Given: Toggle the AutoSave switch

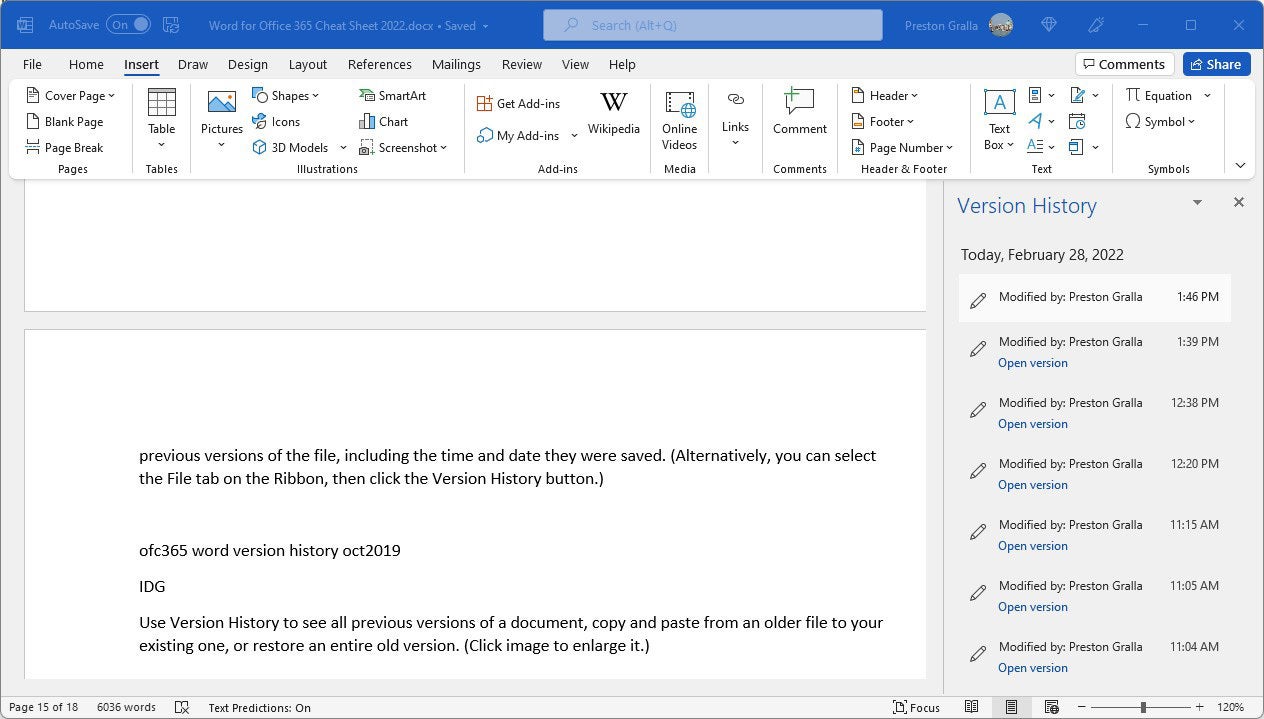Looking at the screenshot, I should pos(130,25).
